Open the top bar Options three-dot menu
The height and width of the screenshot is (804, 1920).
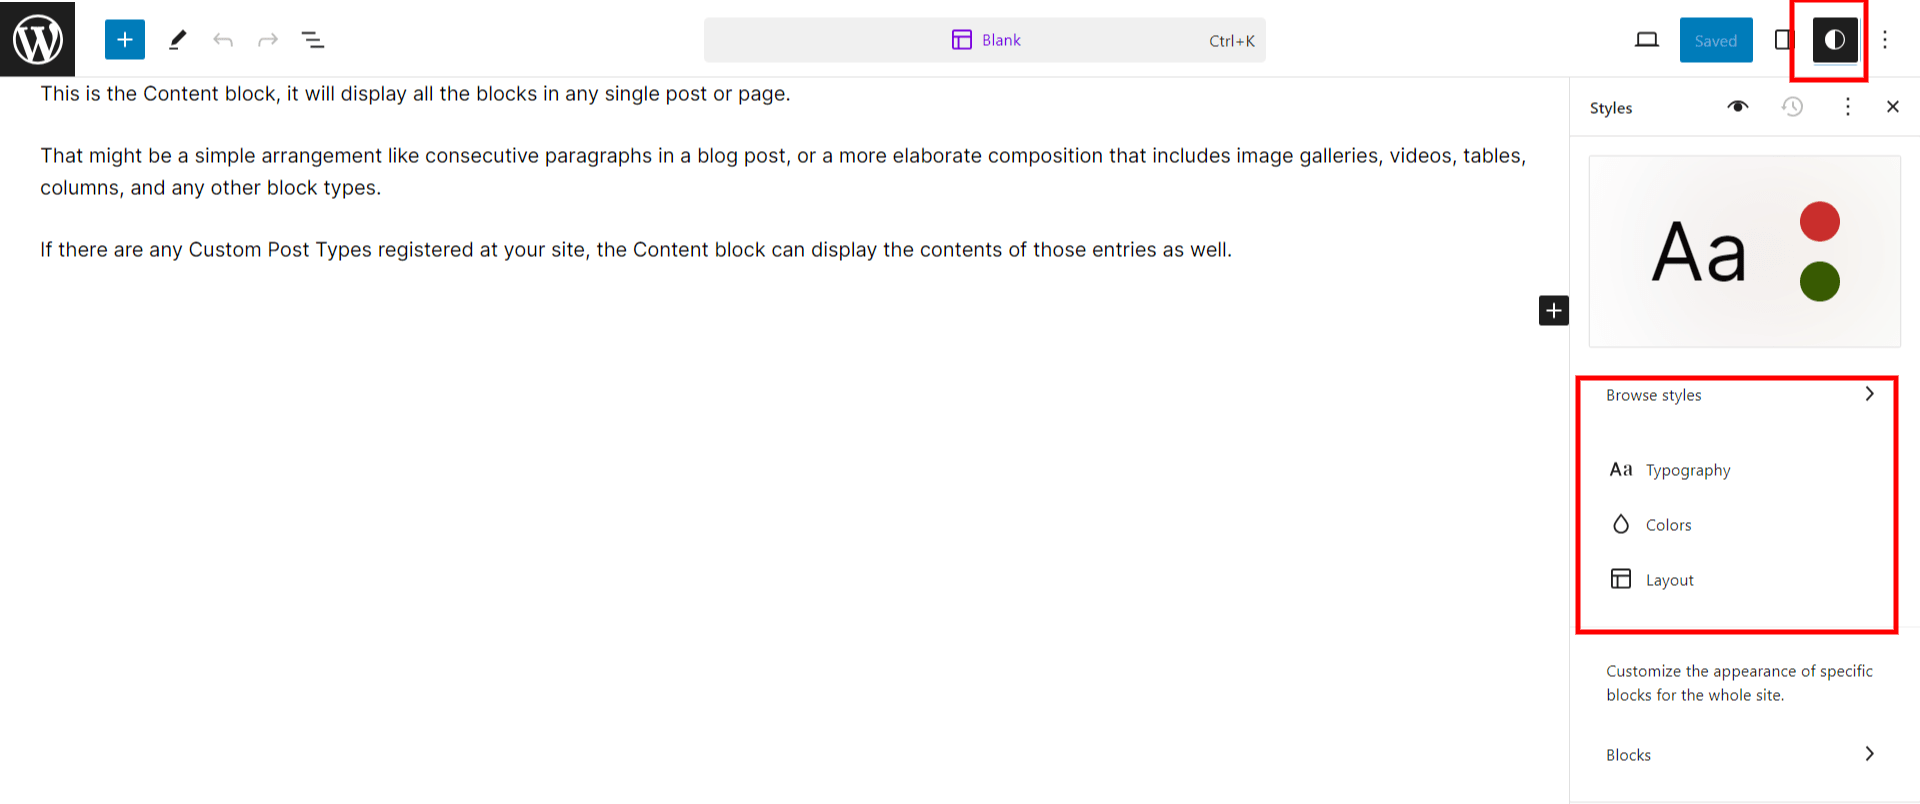pos(1885,40)
